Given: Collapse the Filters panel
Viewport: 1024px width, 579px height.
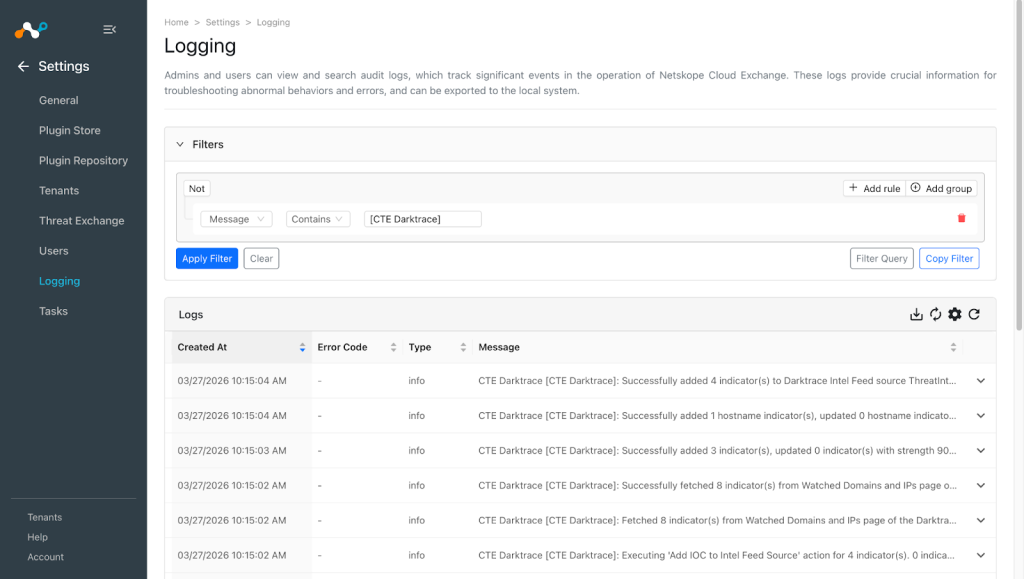Looking at the screenshot, I should [x=180, y=144].
